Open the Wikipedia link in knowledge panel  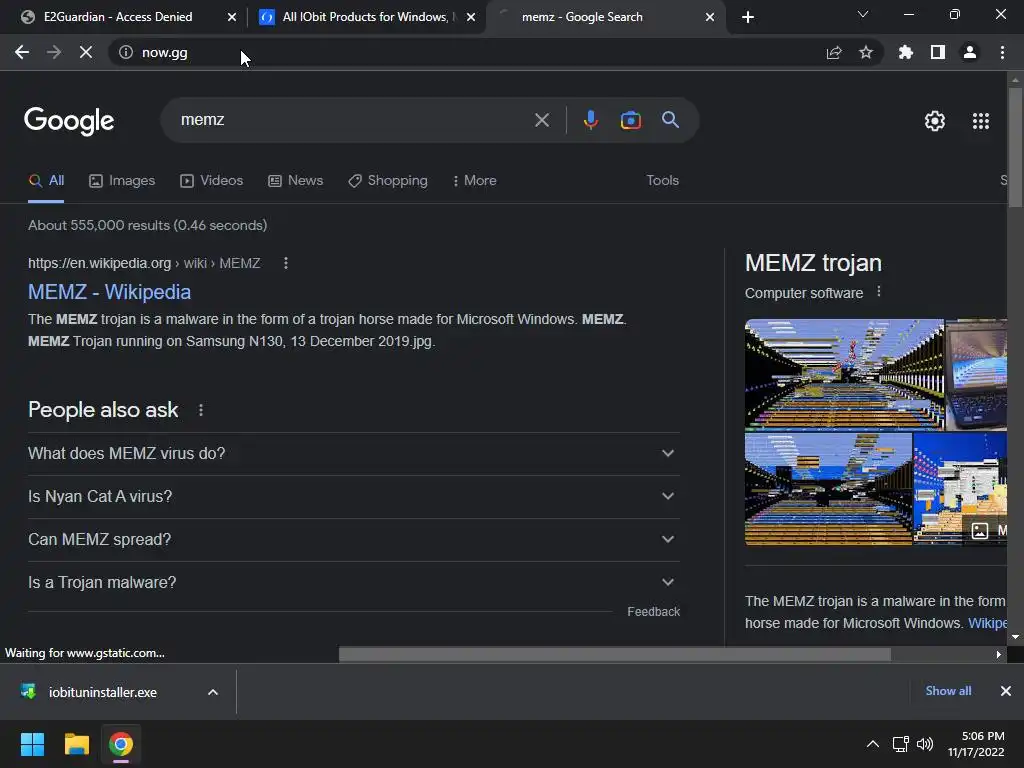pos(987,623)
